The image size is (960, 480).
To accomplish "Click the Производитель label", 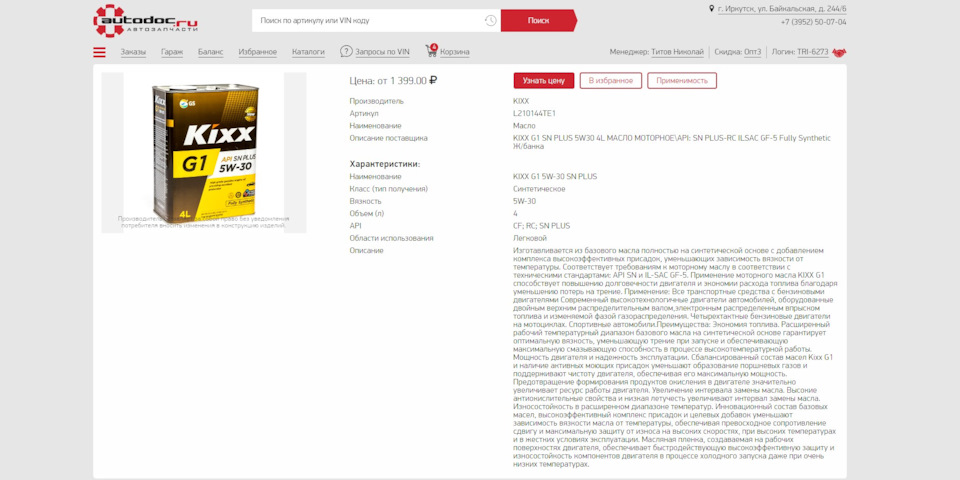I will [377, 101].
